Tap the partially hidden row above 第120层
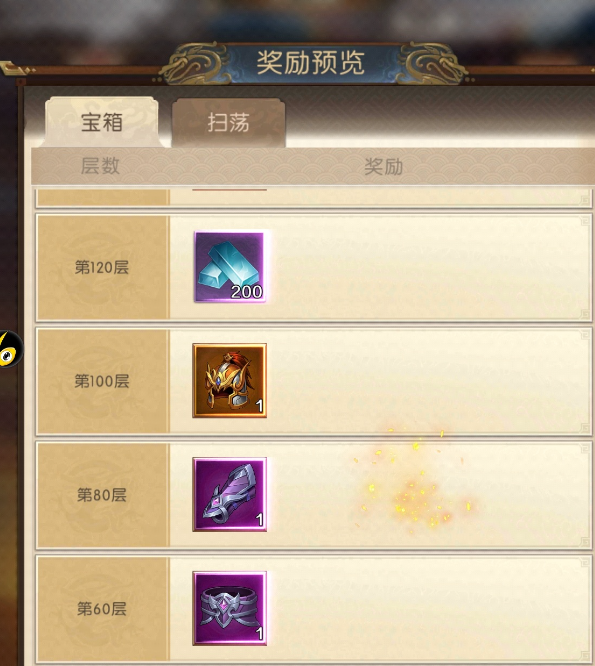Screen dimensions: 595x666 314,198
